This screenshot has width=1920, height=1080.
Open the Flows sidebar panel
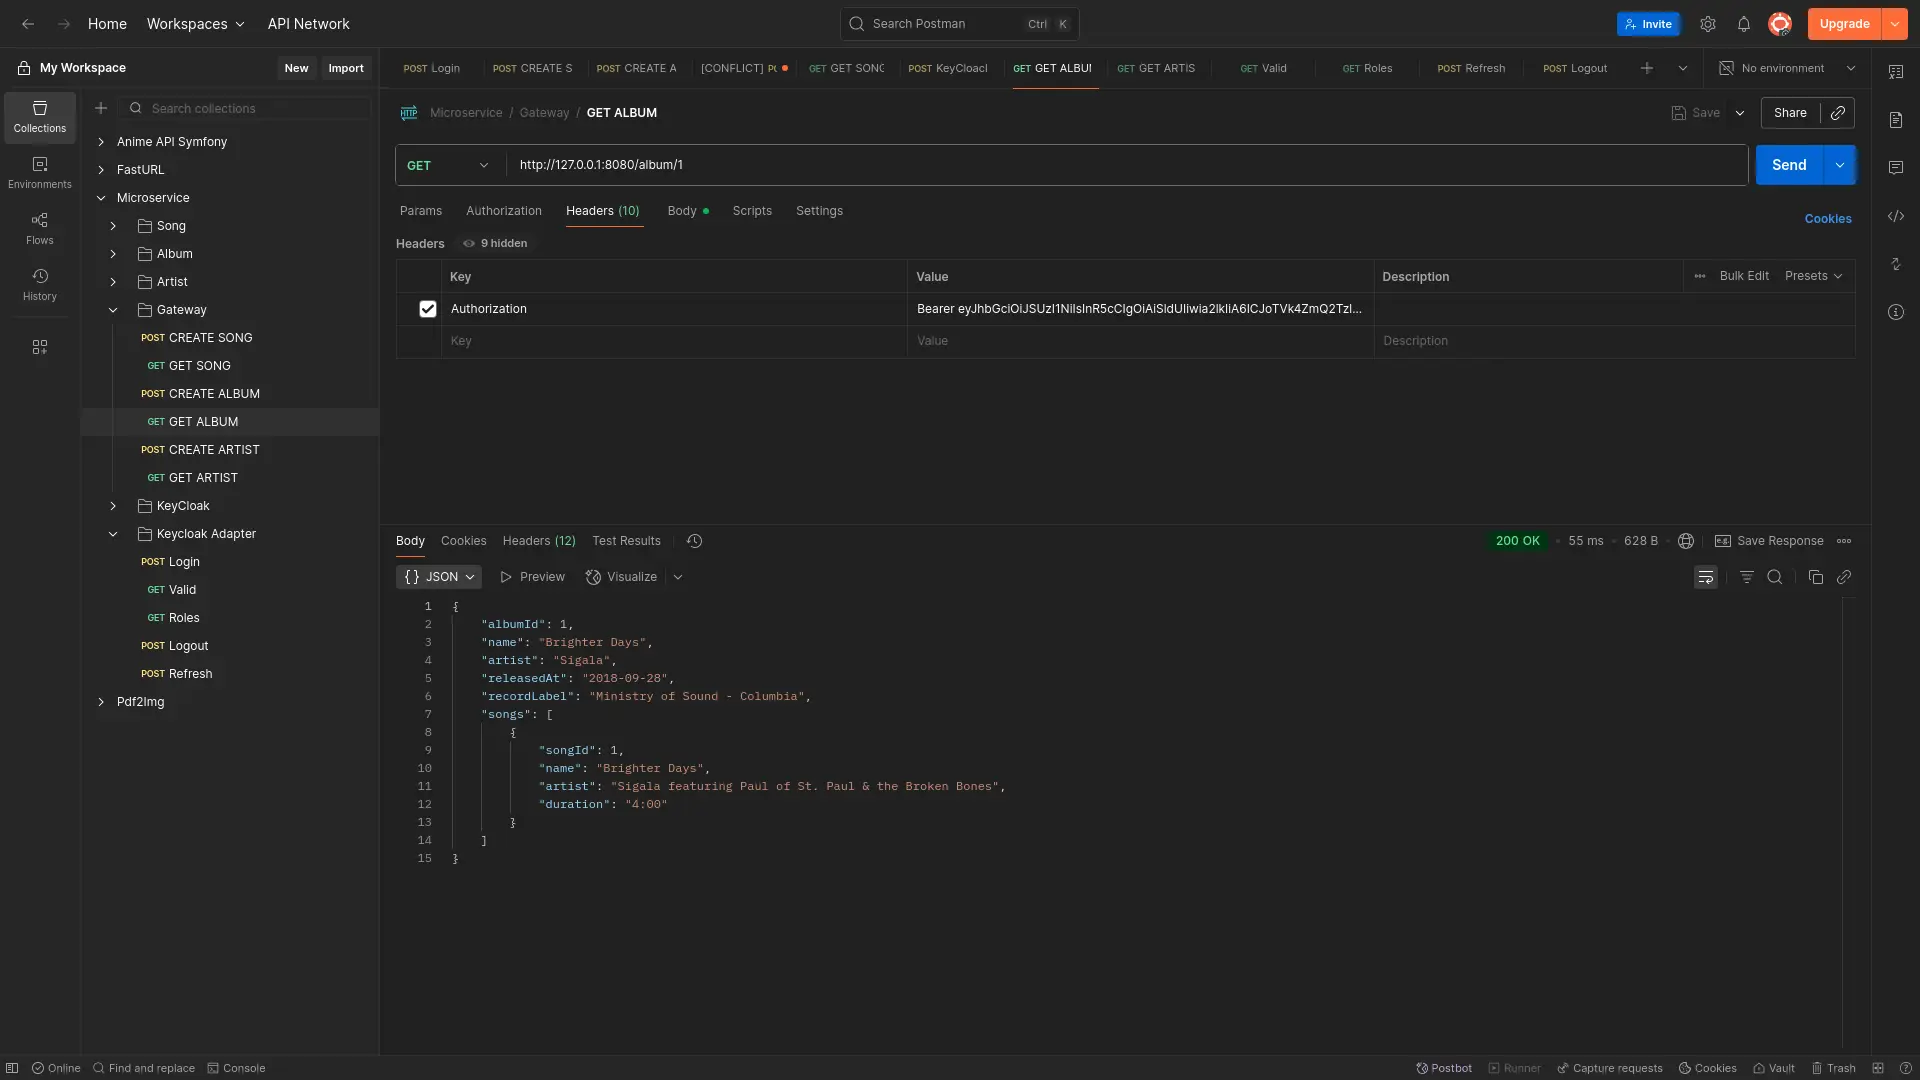(40, 229)
